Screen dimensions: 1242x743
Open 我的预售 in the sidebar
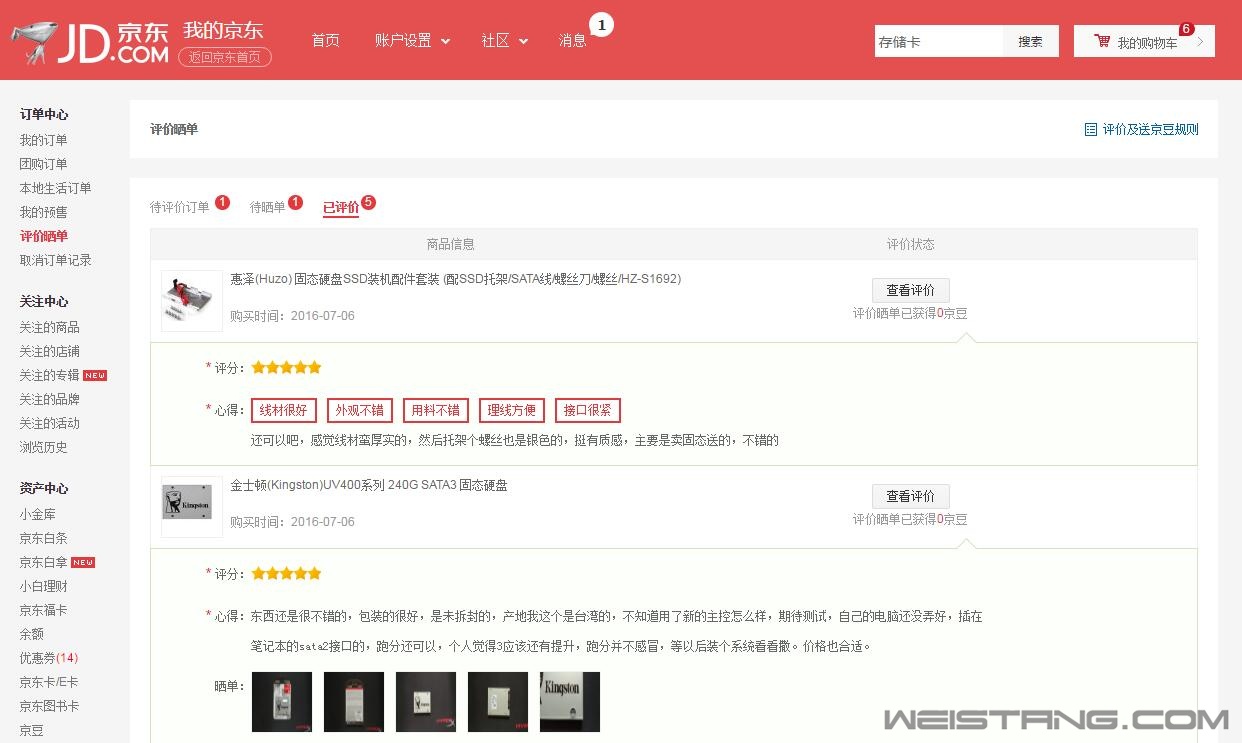click(44, 212)
